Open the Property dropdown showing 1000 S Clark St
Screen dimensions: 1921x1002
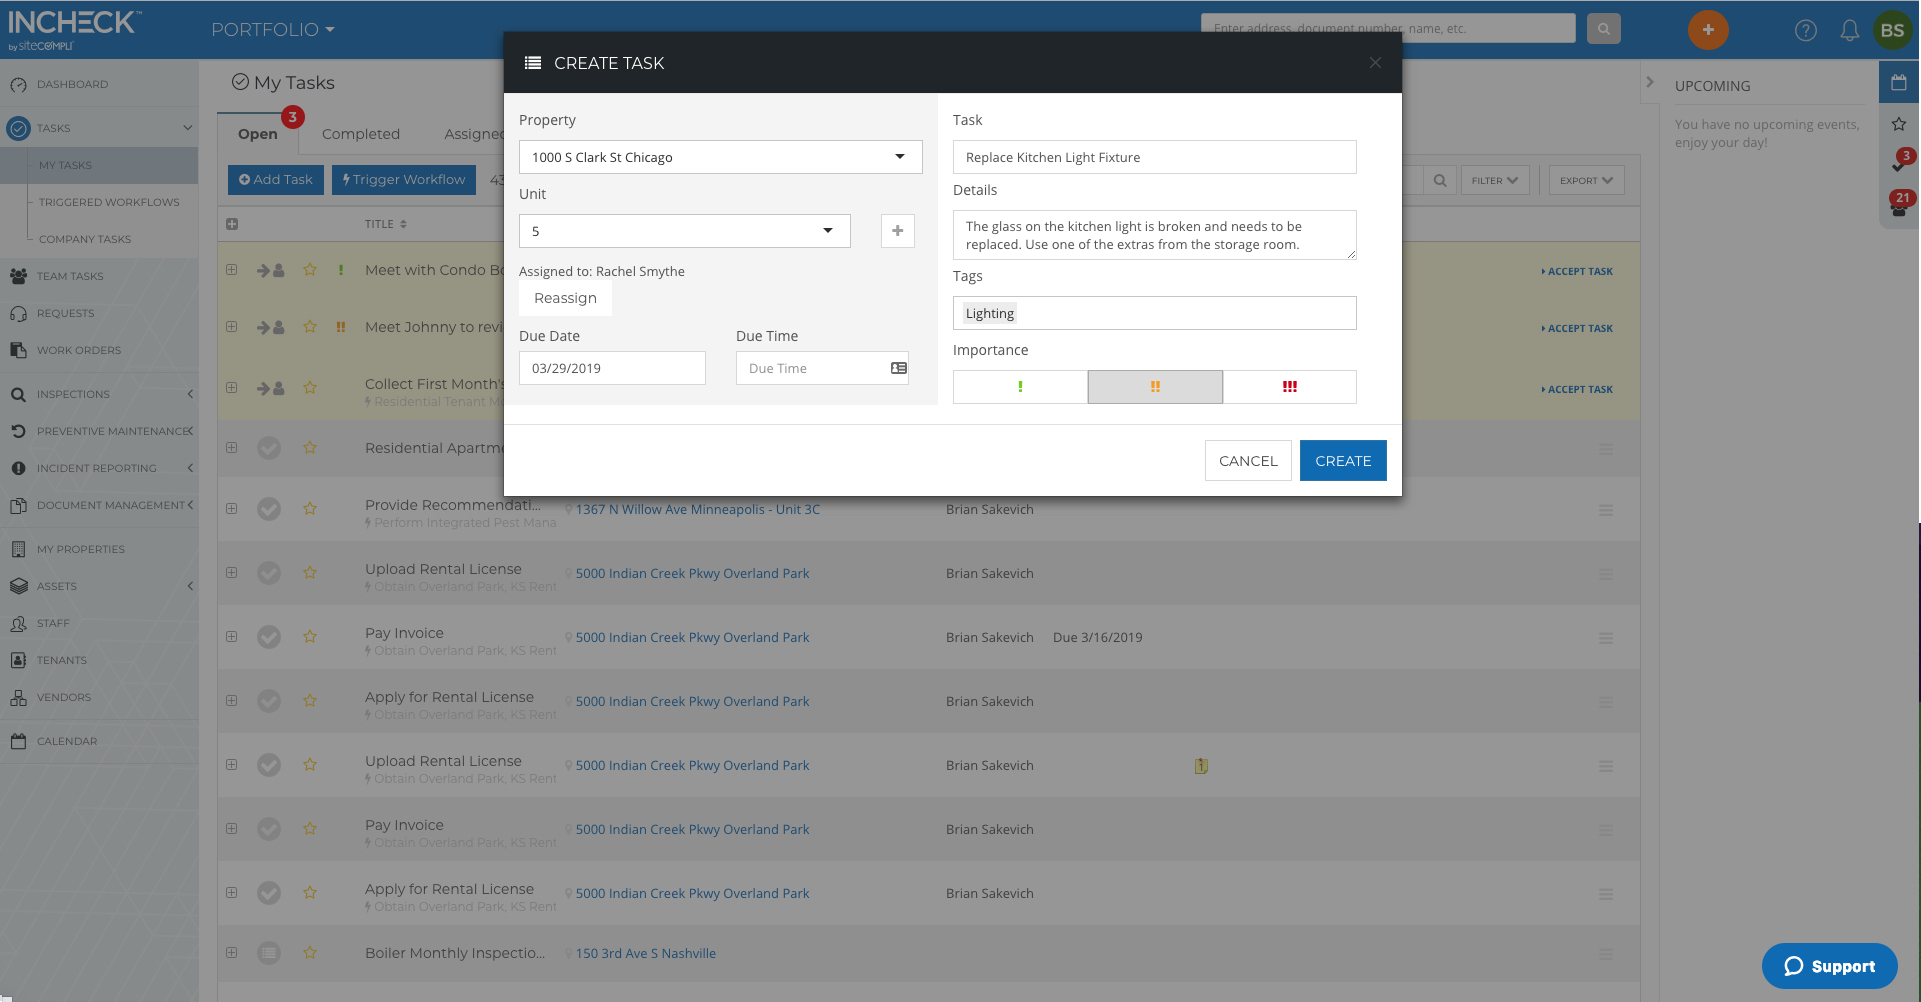[x=720, y=157]
